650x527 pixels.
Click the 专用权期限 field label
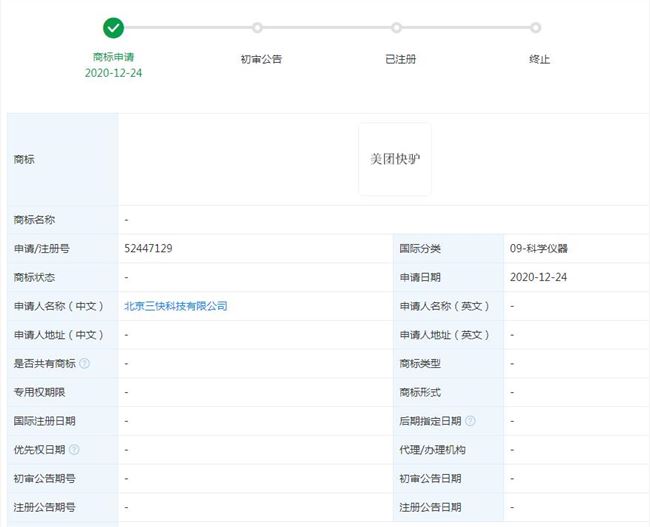pos(39,392)
